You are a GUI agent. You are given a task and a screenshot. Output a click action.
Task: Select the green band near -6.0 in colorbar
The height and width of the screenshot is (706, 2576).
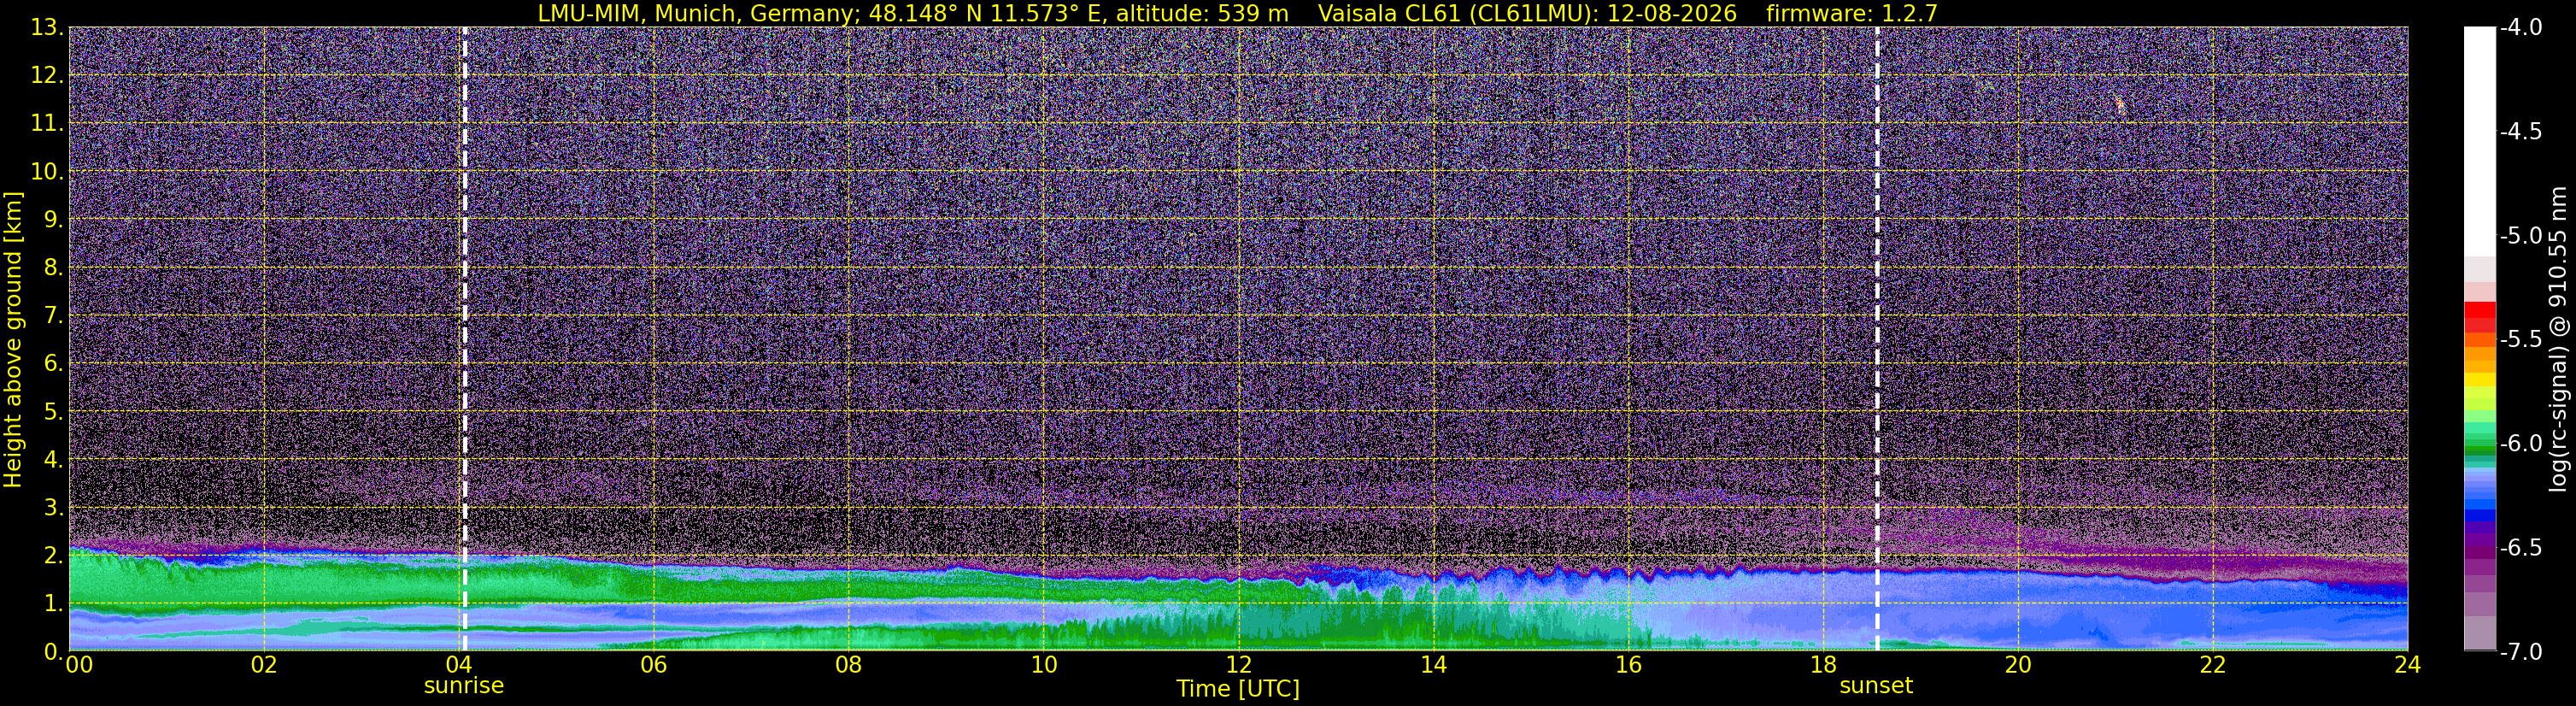tap(2480, 443)
